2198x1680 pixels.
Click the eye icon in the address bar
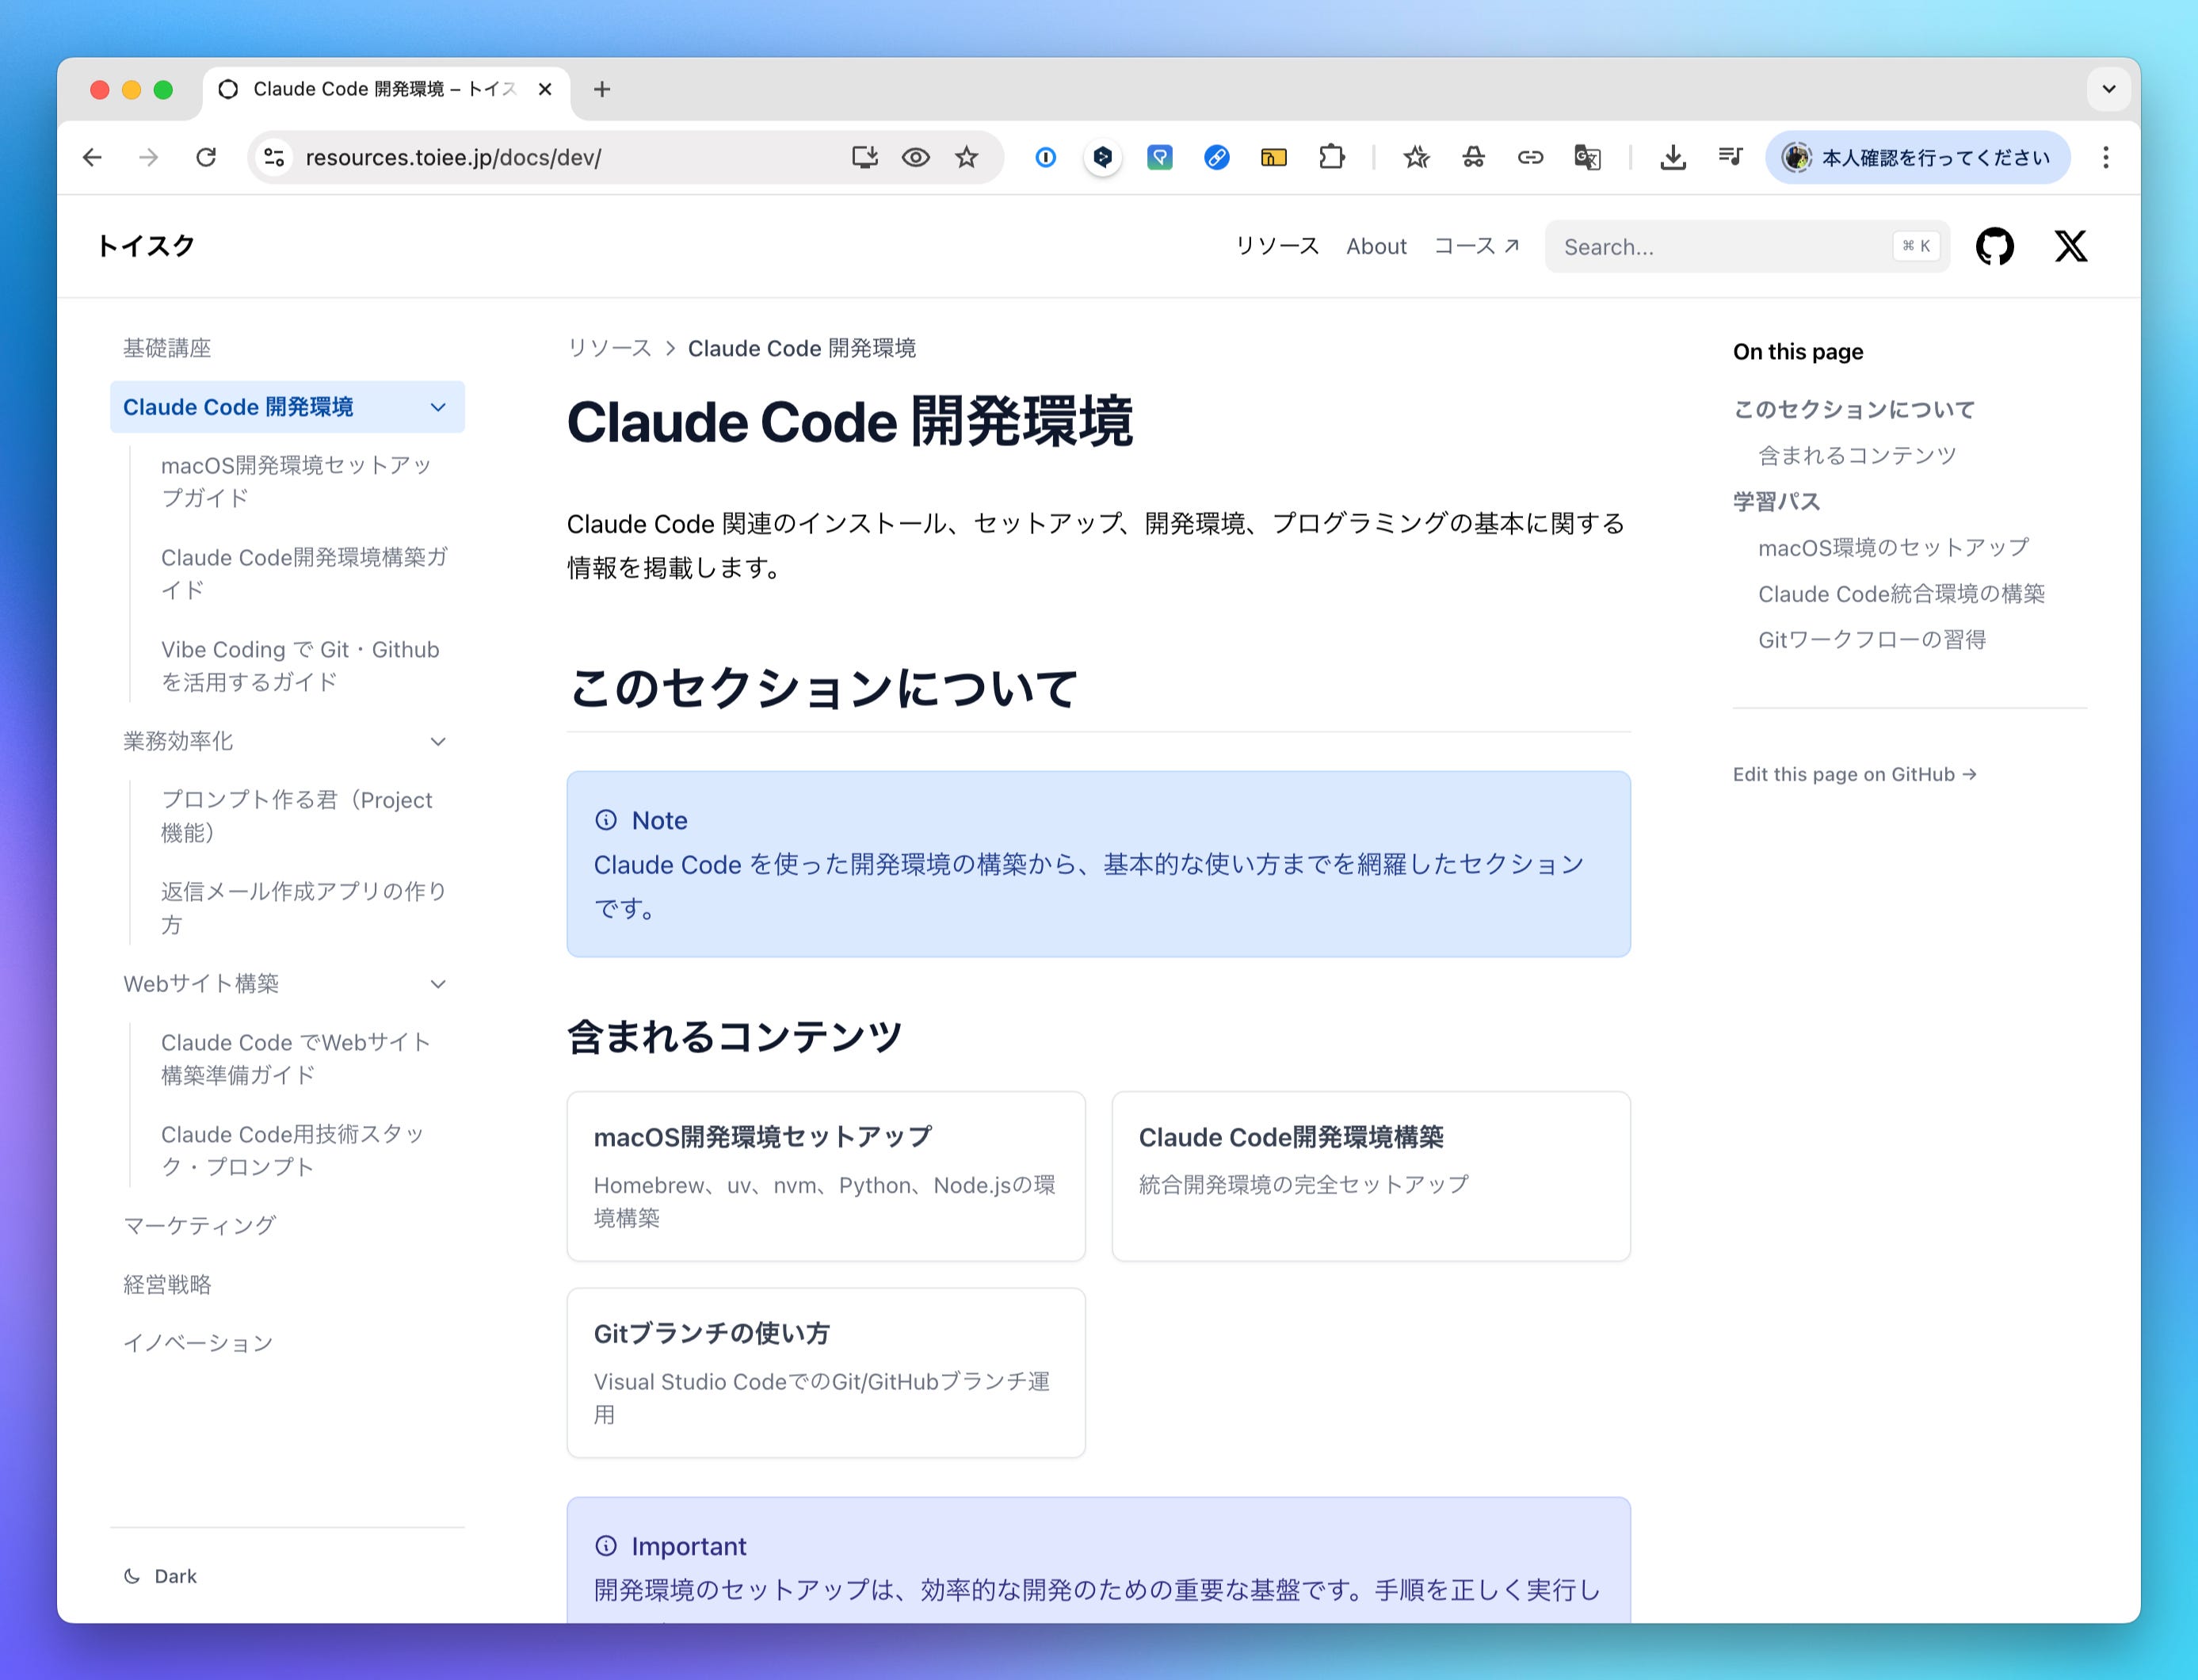click(915, 157)
